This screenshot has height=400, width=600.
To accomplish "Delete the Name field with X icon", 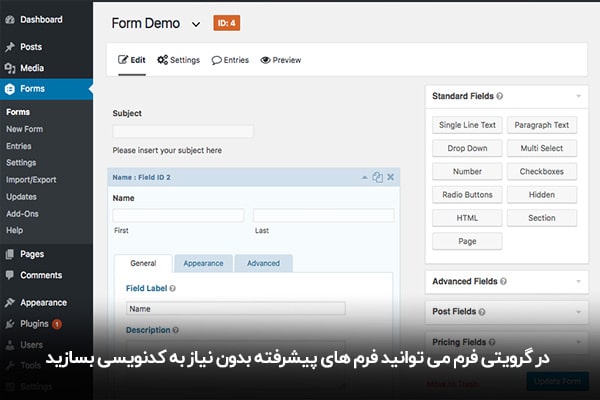I will [x=390, y=177].
